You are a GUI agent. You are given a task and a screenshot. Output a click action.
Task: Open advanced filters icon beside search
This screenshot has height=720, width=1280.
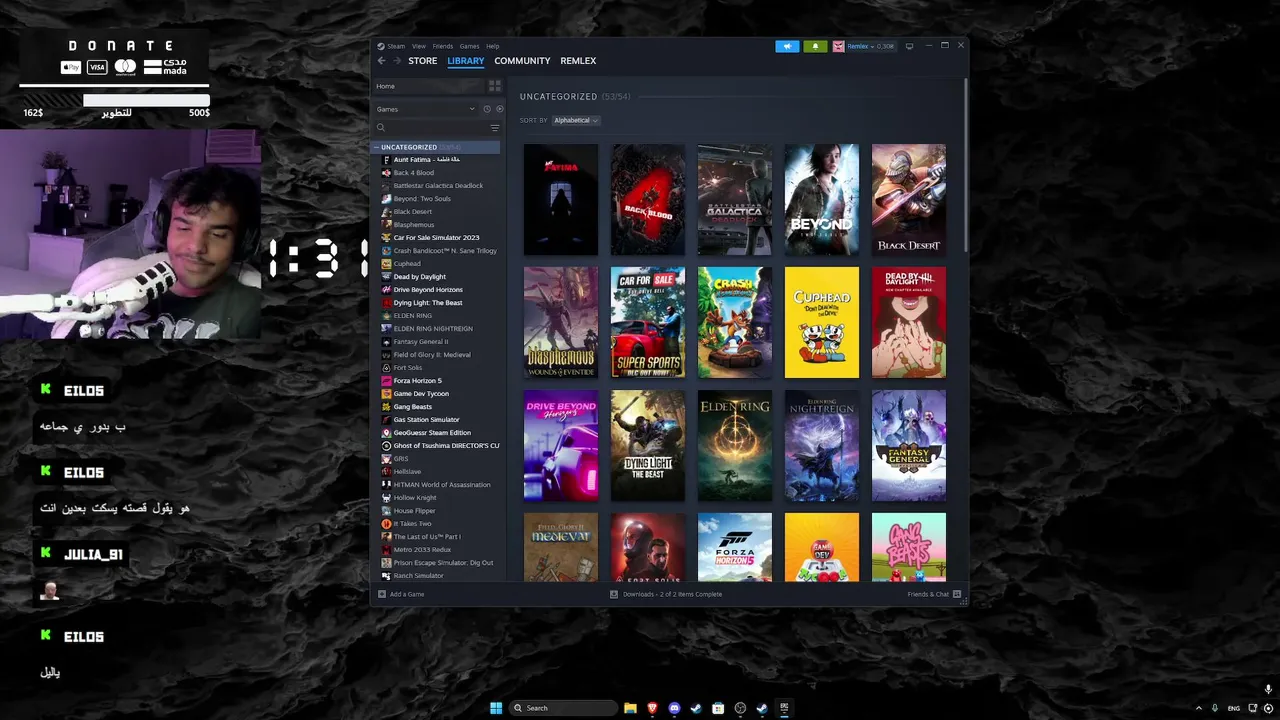click(494, 128)
